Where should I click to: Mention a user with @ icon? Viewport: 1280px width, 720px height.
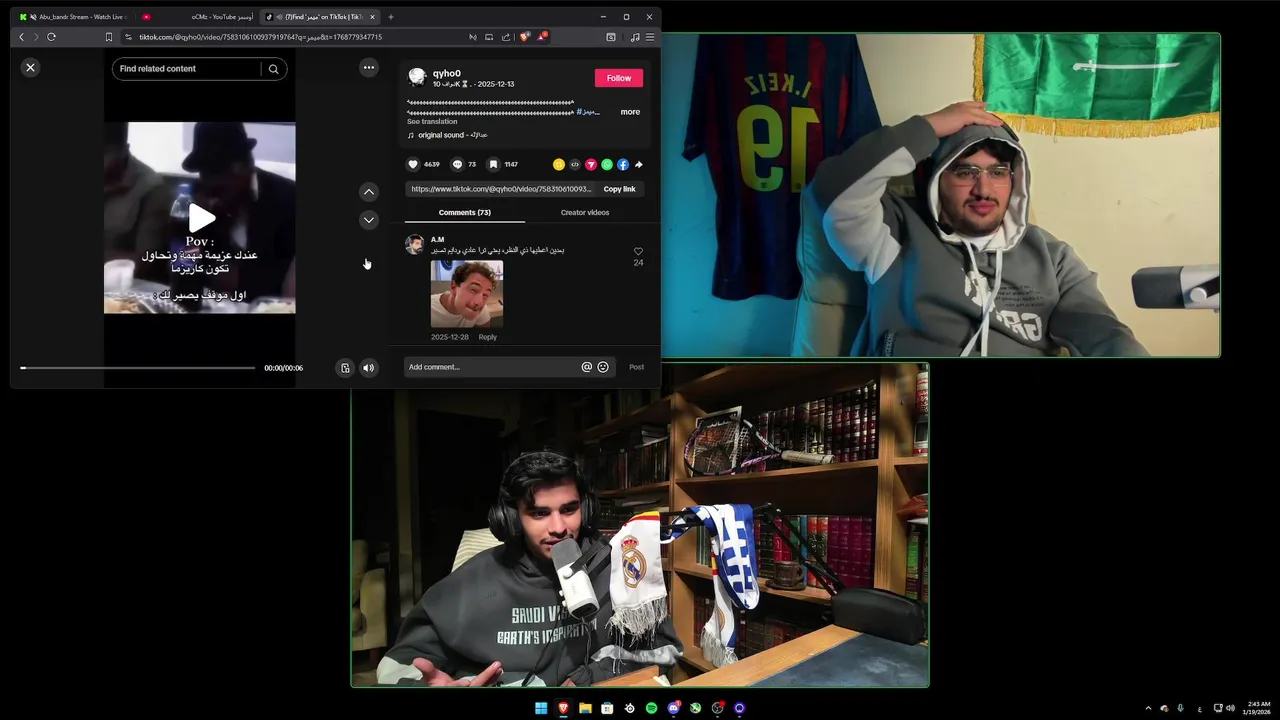point(587,367)
